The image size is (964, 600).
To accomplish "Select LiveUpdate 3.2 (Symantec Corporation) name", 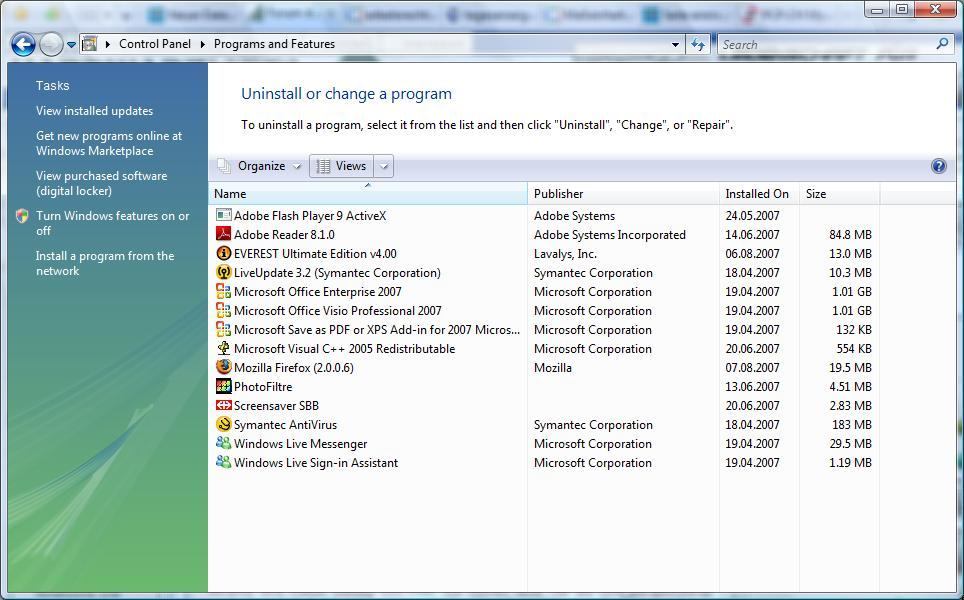I will click(337, 273).
